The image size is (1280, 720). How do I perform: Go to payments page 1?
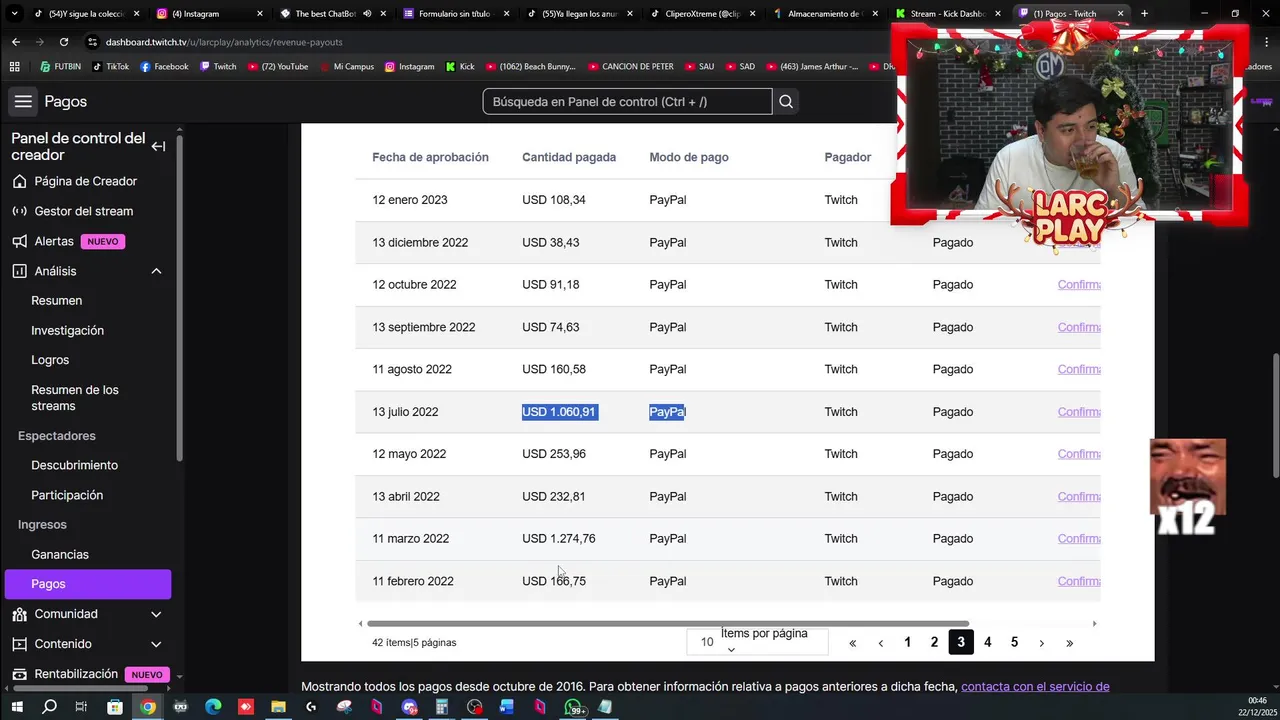pos(907,642)
